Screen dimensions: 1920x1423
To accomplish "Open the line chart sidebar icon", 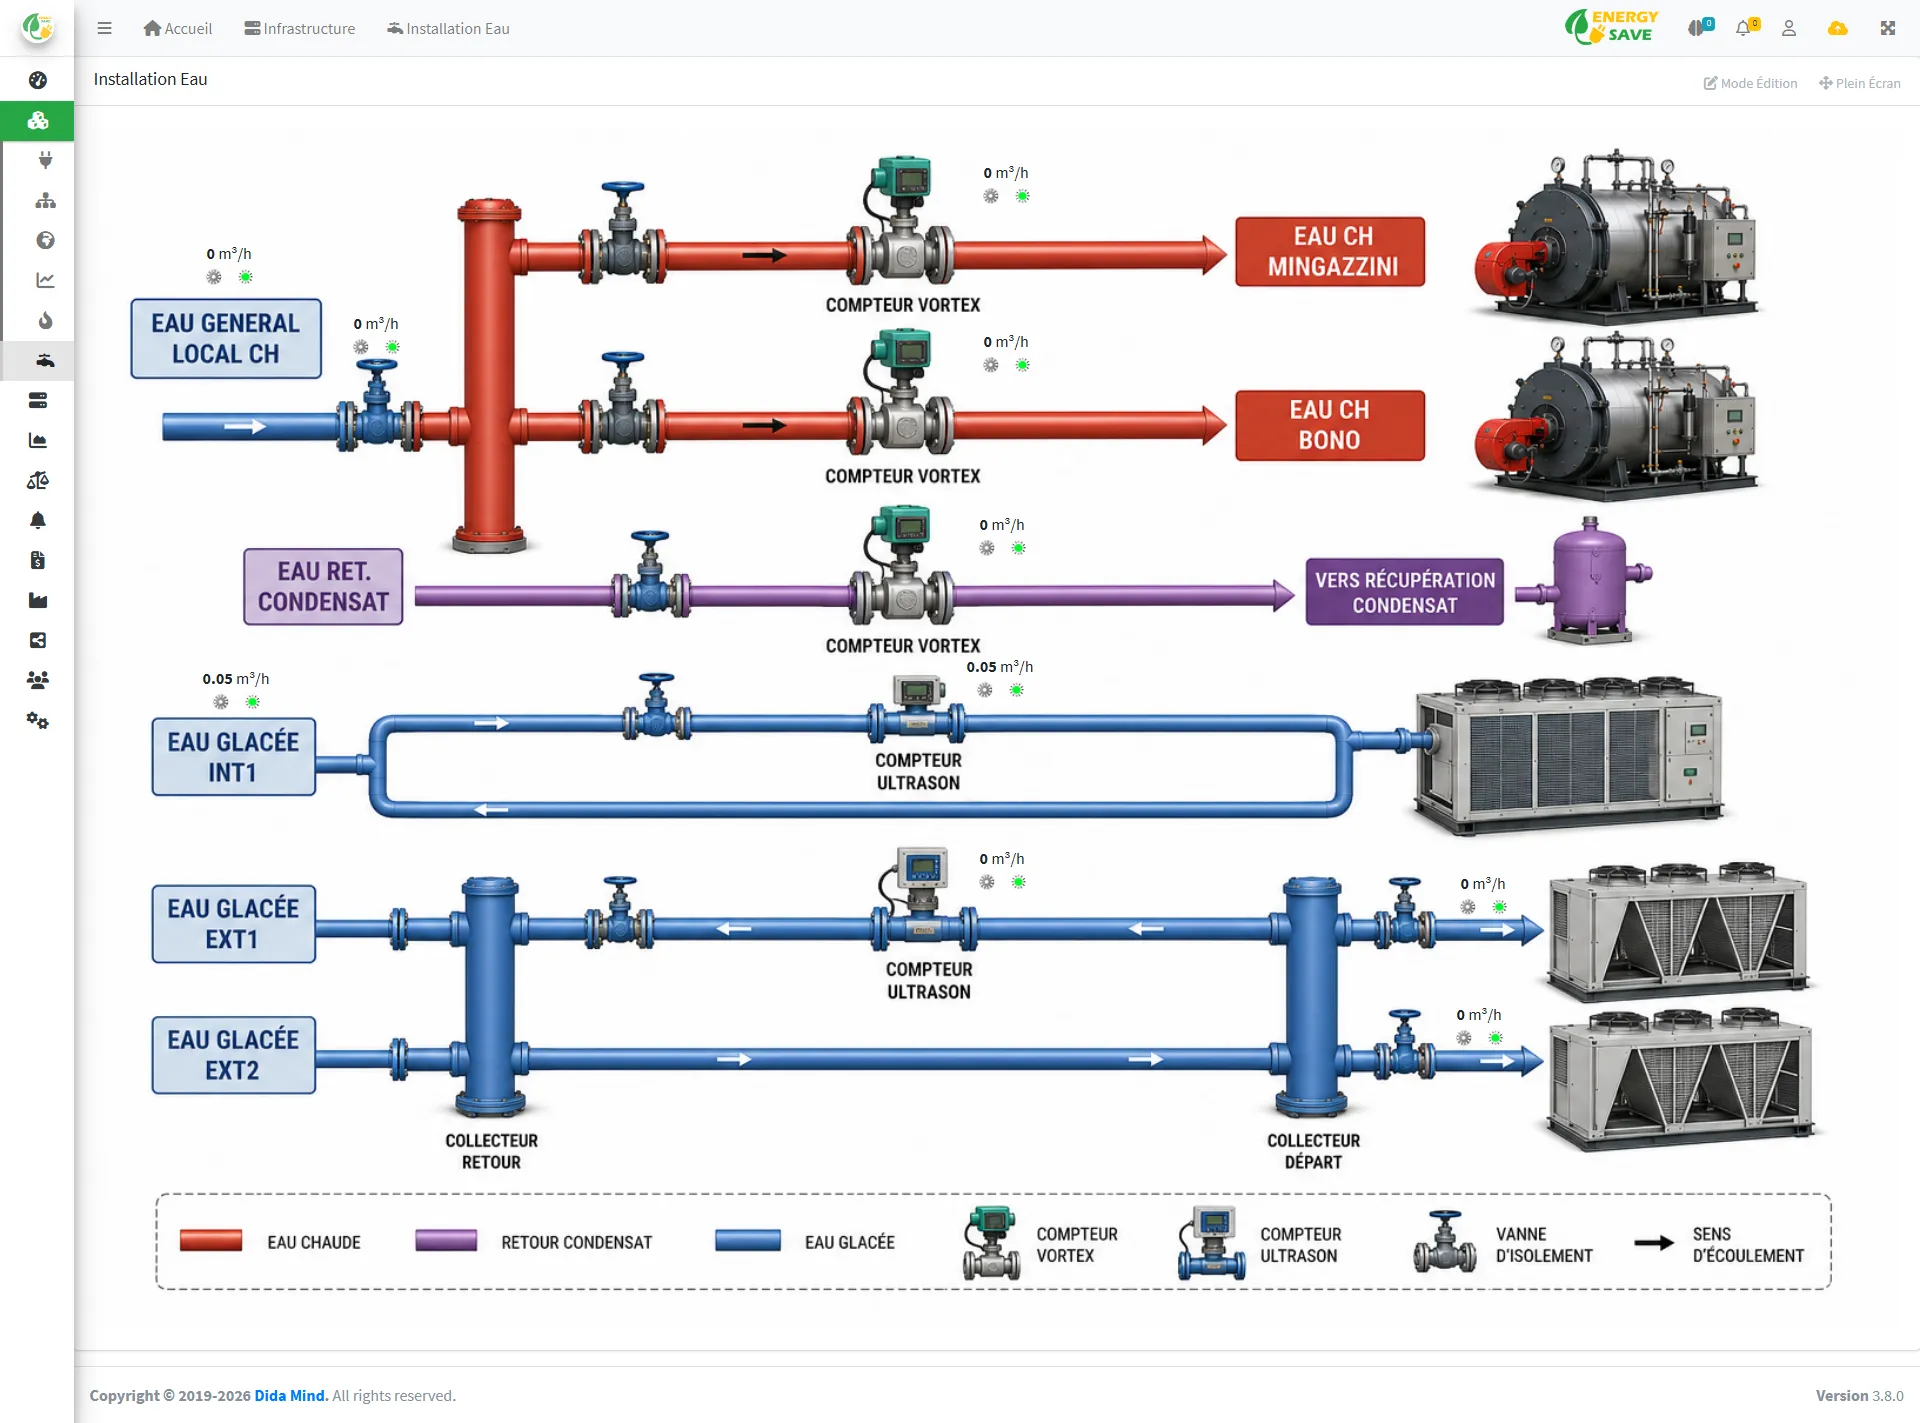I will [45, 280].
